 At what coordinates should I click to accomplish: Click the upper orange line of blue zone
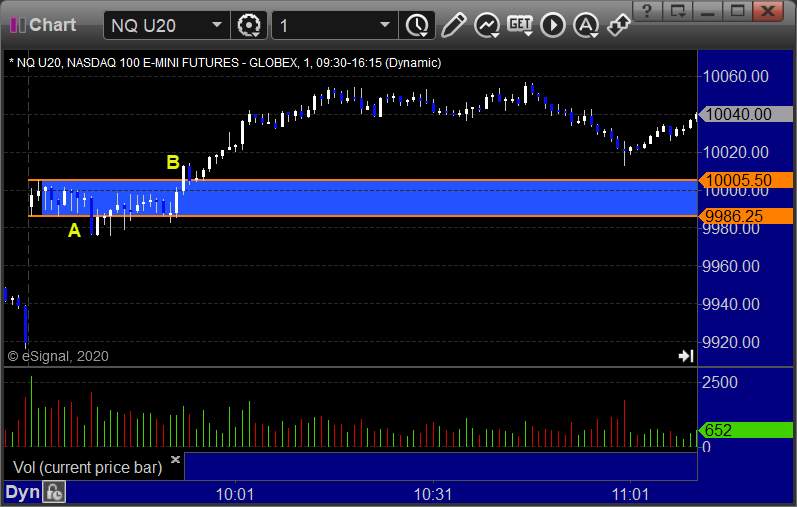tap(363, 180)
